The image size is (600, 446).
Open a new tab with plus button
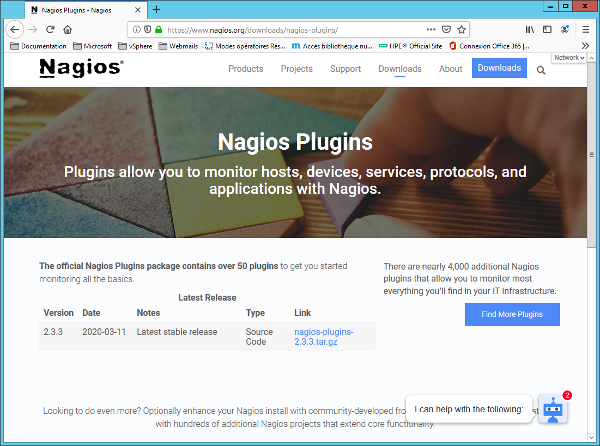[156, 9]
